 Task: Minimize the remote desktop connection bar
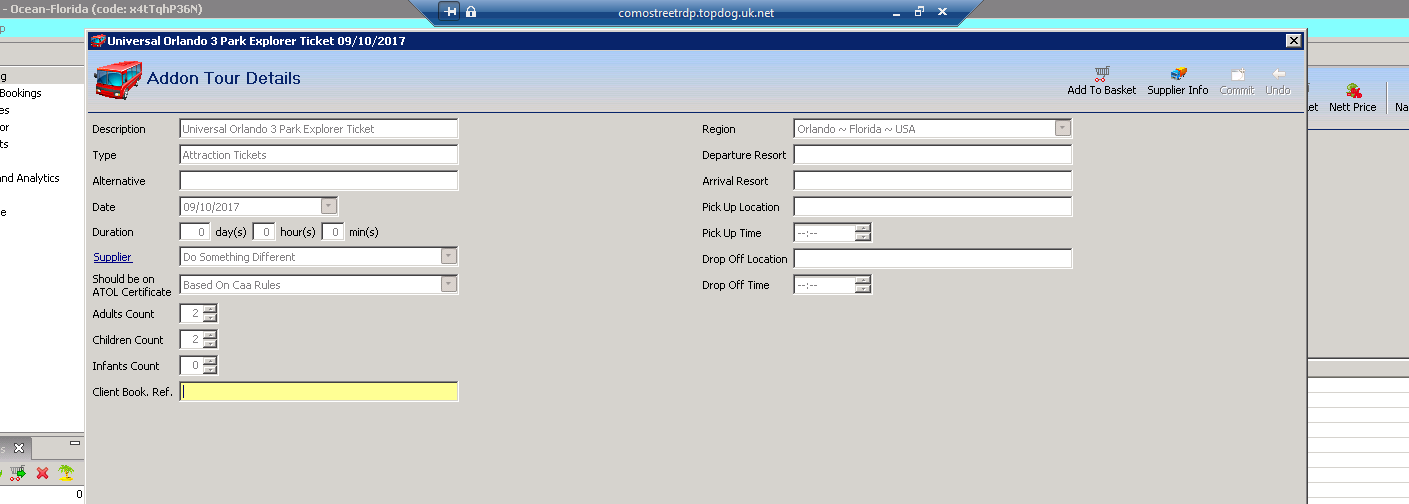897,13
